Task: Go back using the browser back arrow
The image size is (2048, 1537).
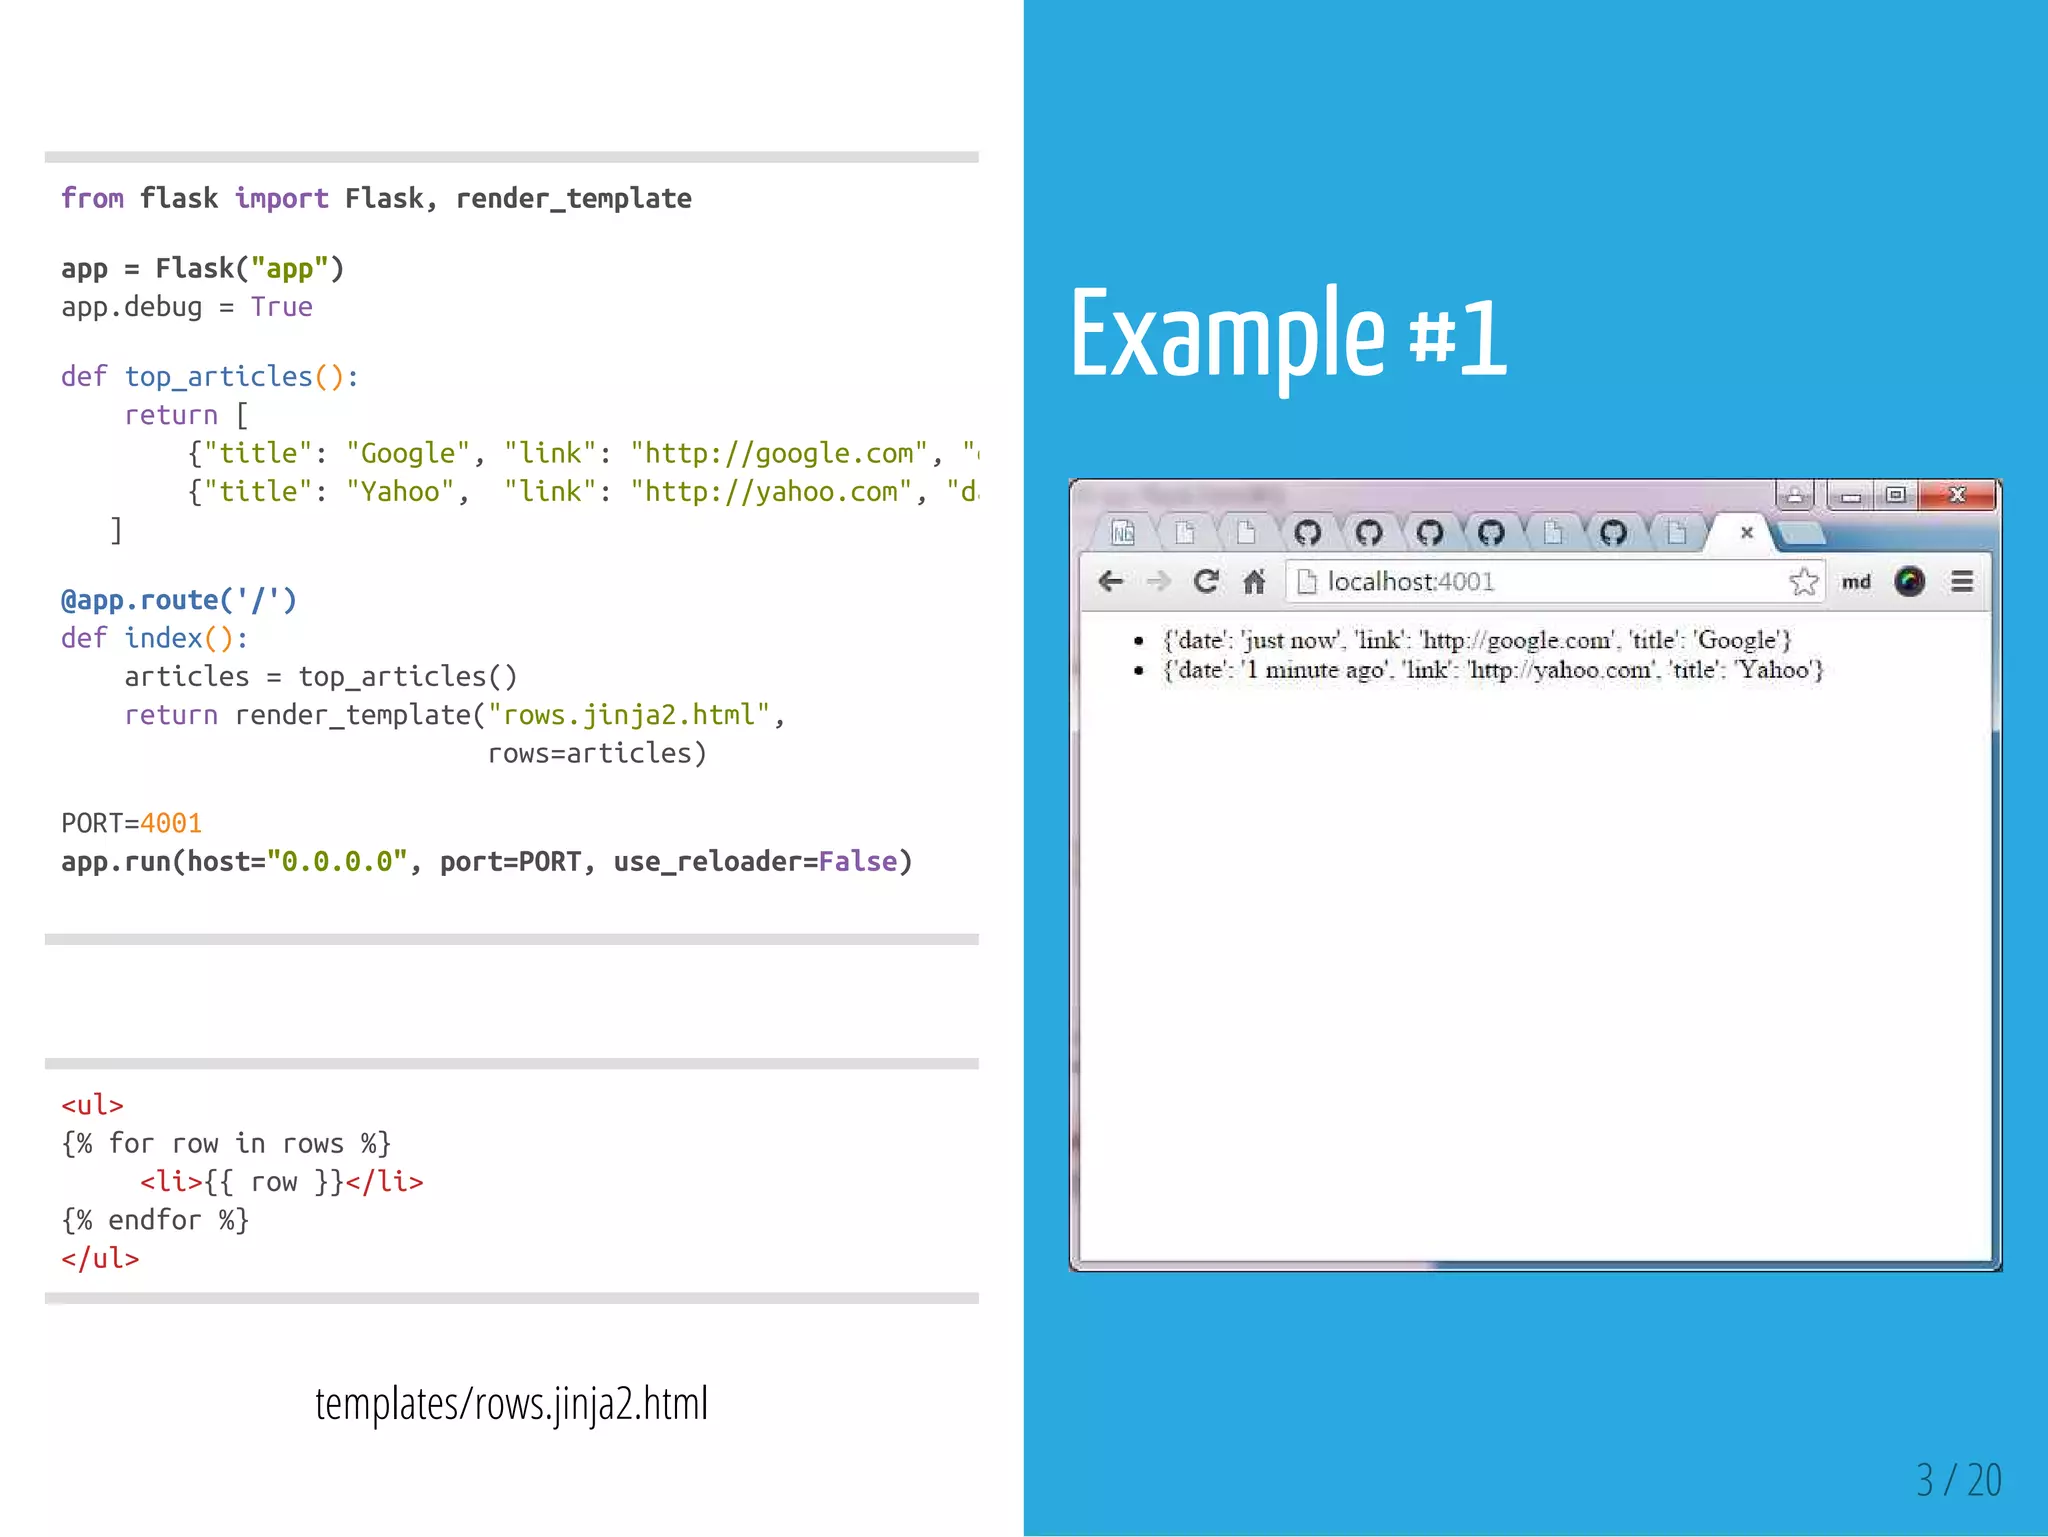Action: click(x=1111, y=581)
